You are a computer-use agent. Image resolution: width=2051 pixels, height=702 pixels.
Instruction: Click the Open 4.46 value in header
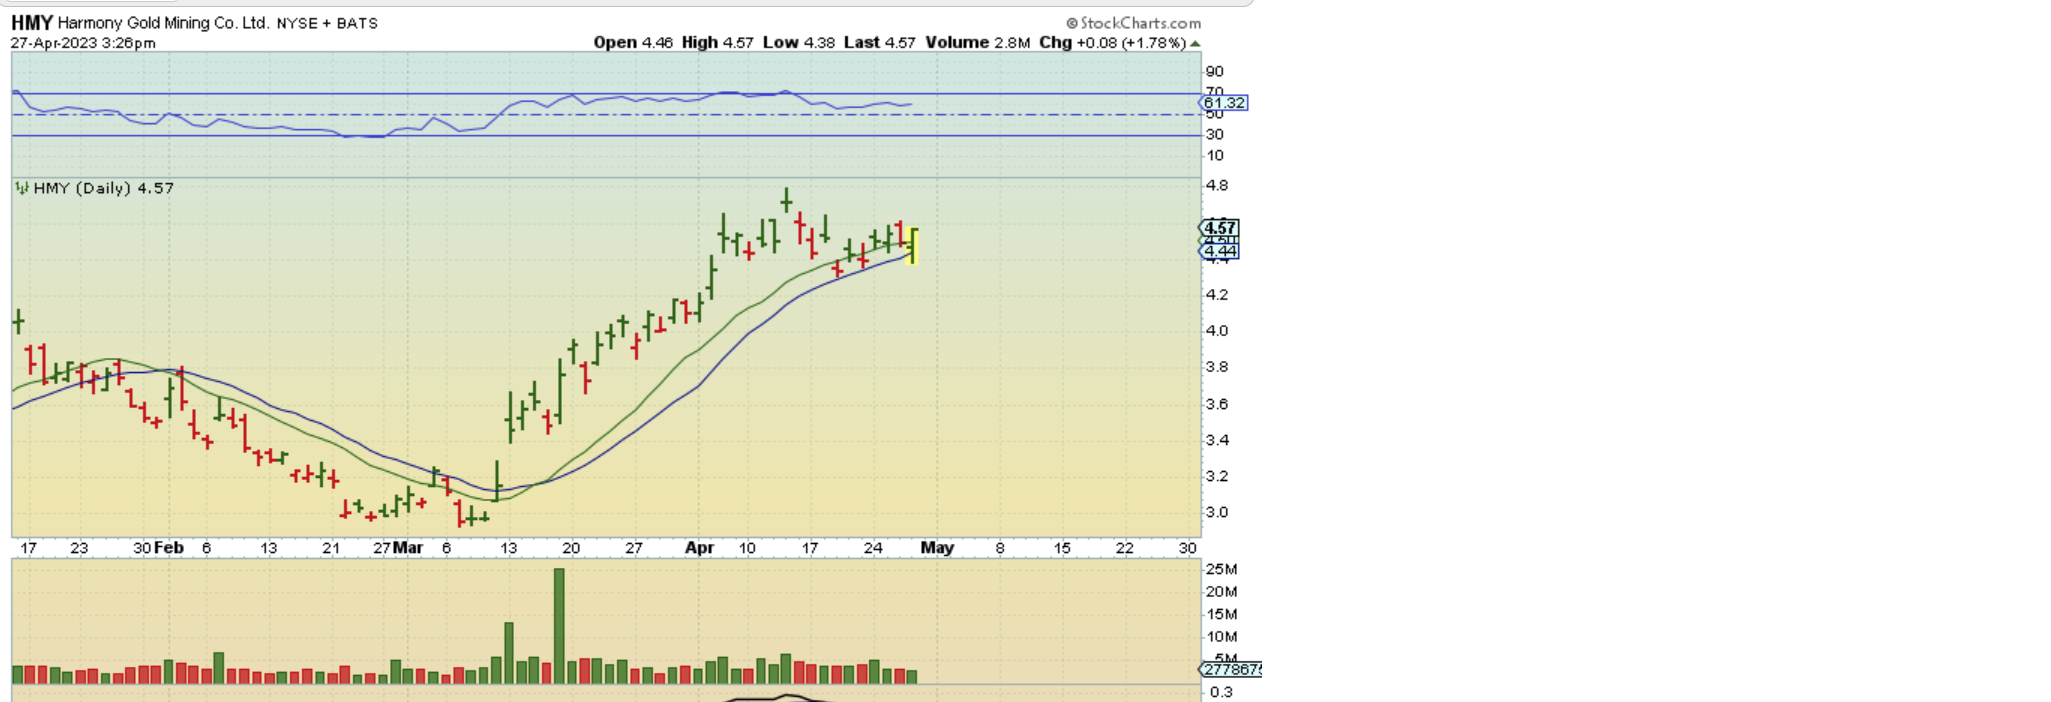[633, 42]
